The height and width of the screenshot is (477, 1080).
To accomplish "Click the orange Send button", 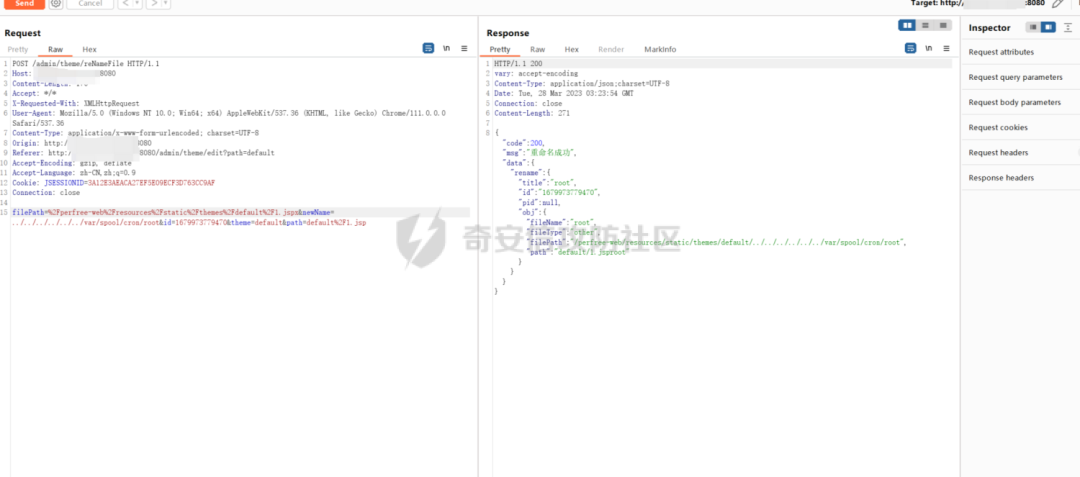I will (24, 3).
